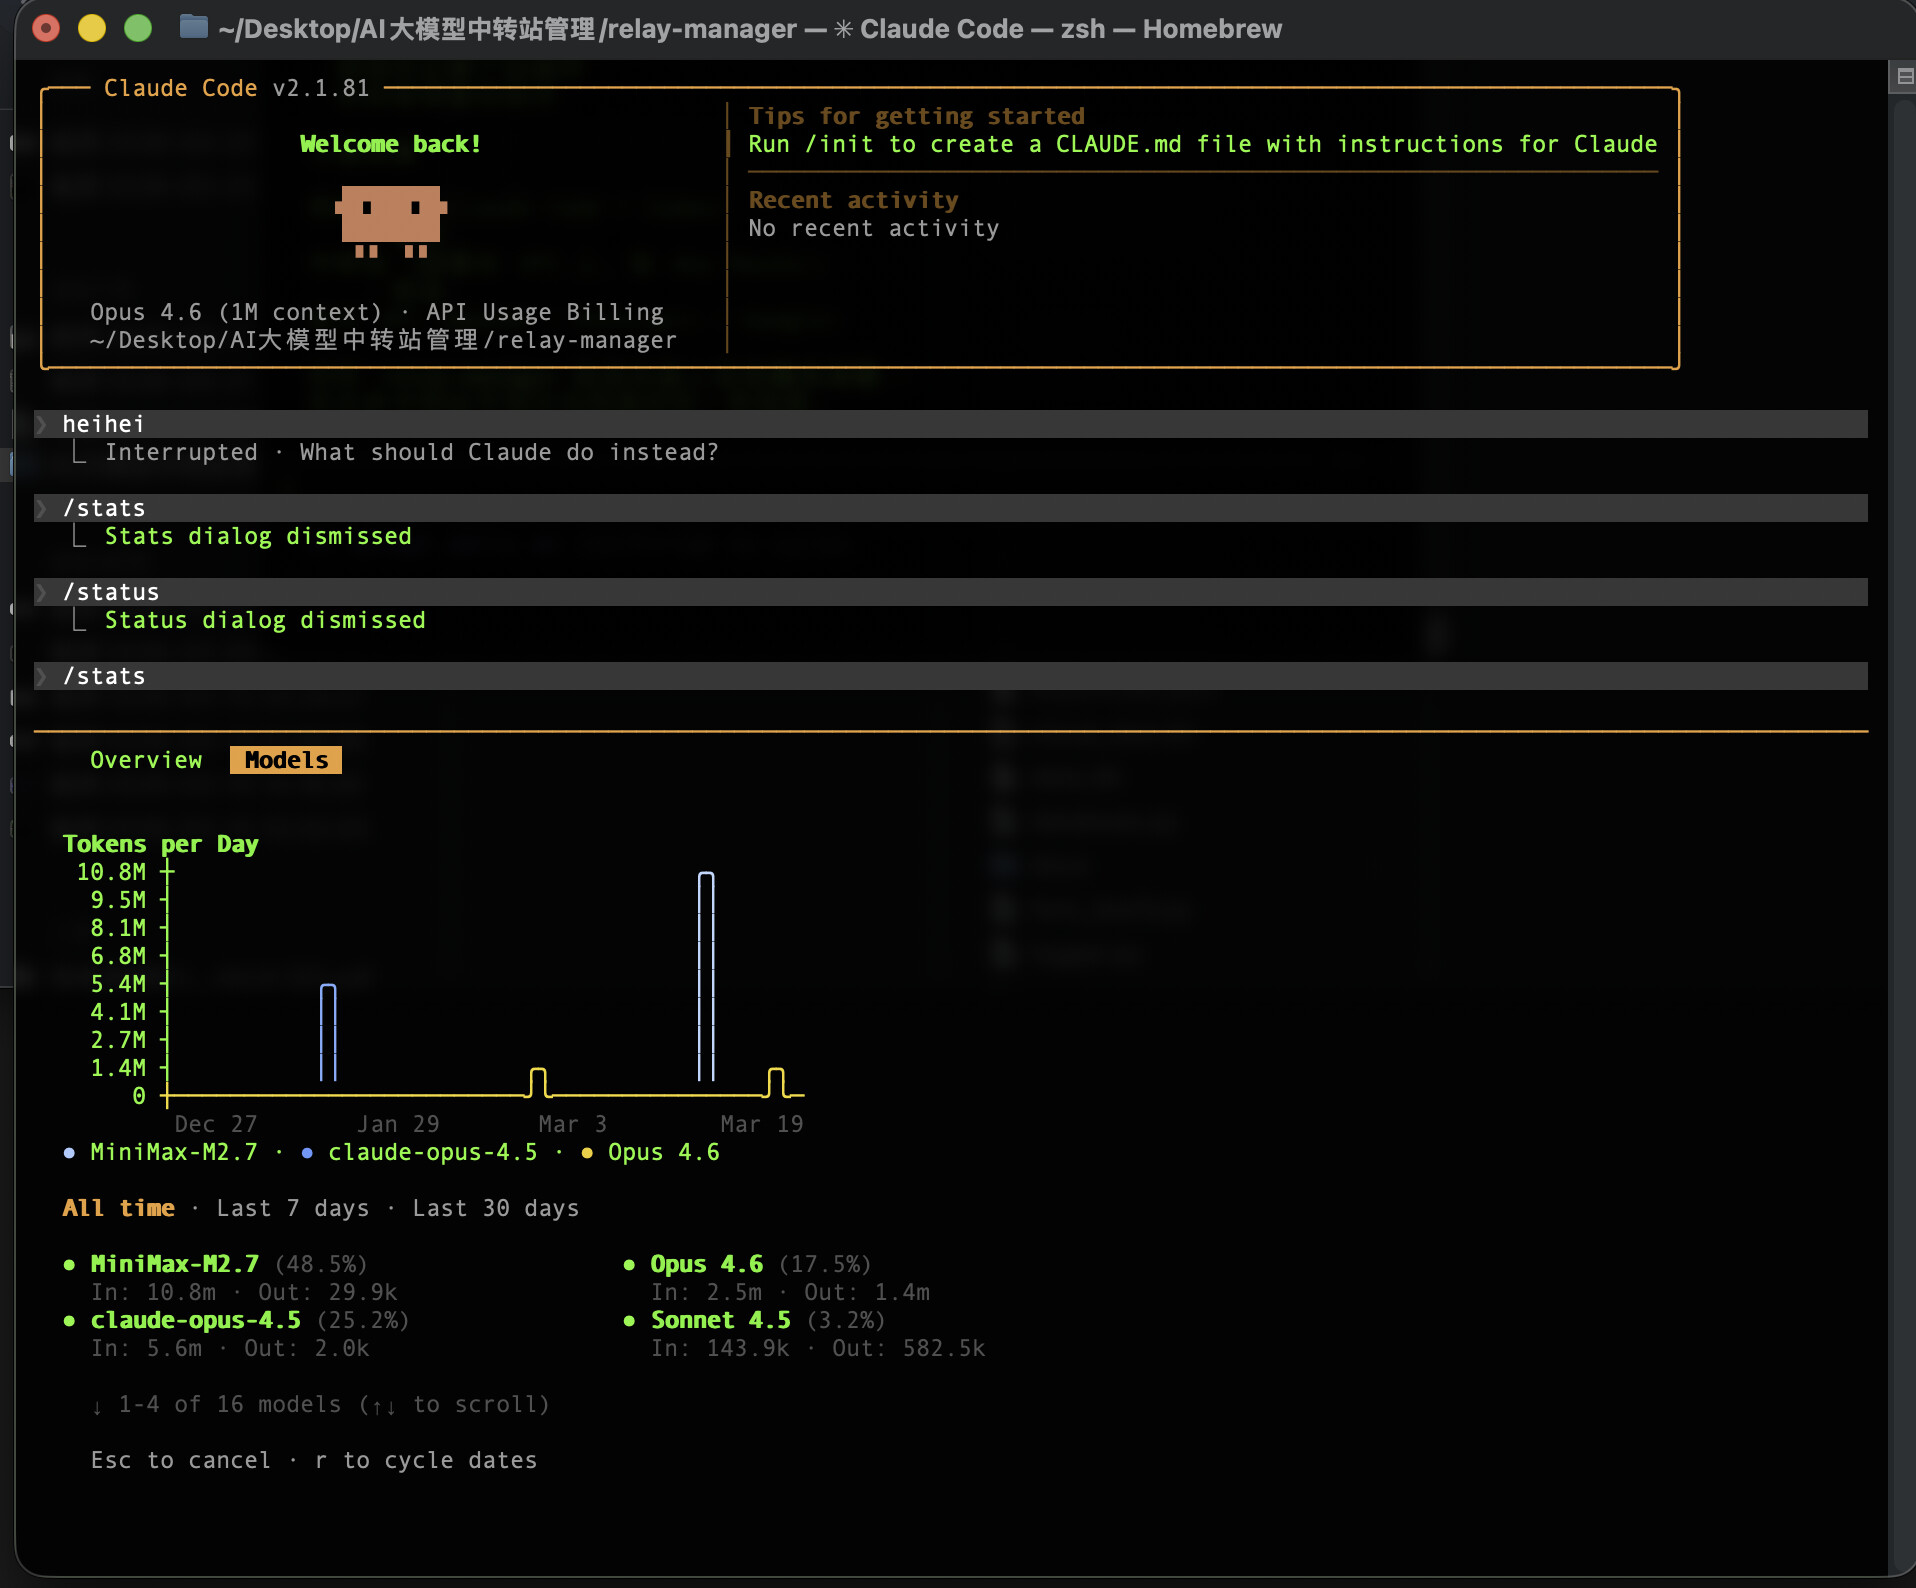Choose the 'Last 30 days' date range
The image size is (1916, 1588).
coord(496,1208)
